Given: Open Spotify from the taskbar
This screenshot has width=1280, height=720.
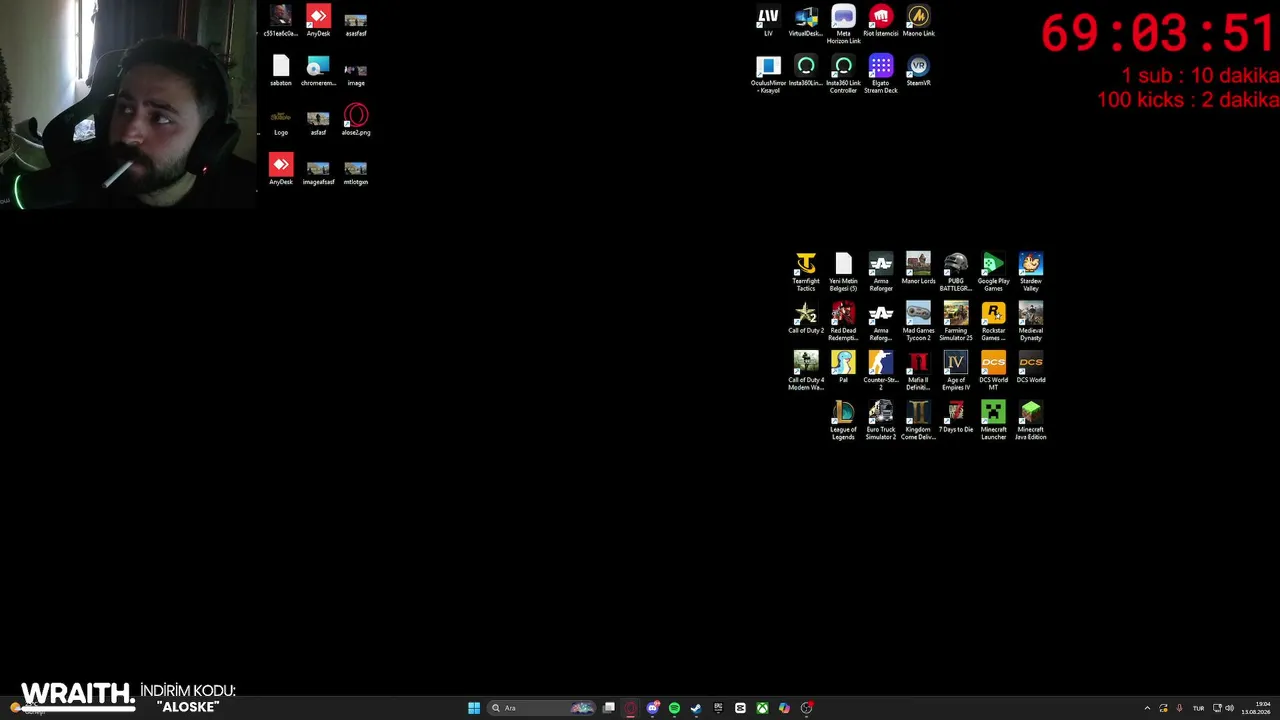Looking at the screenshot, I should point(674,708).
